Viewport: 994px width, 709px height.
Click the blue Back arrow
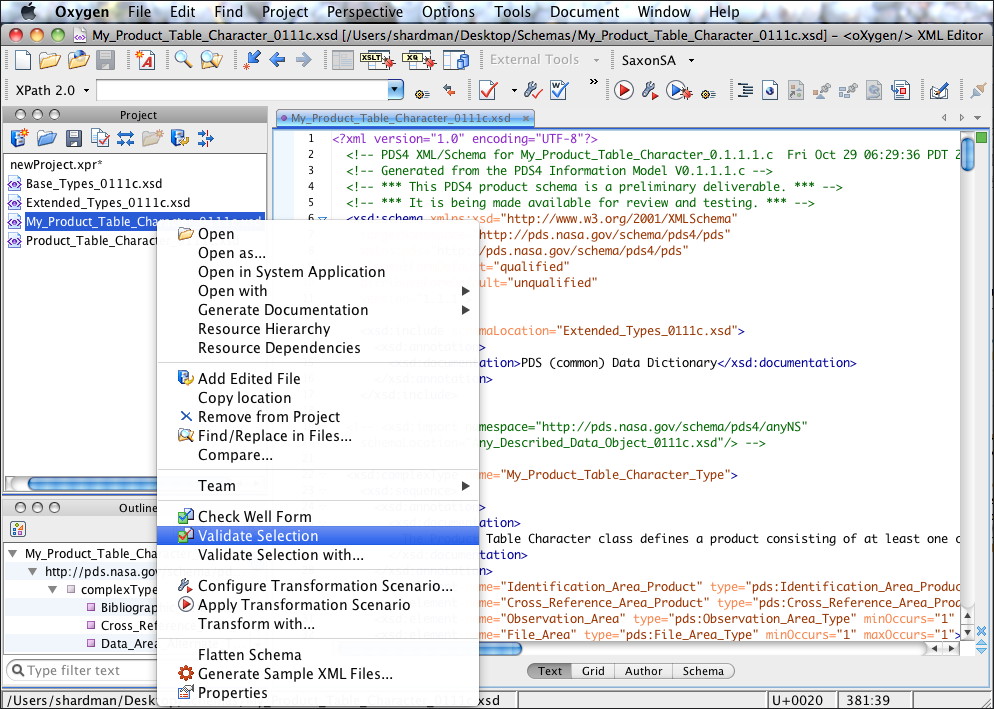pos(277,60)
